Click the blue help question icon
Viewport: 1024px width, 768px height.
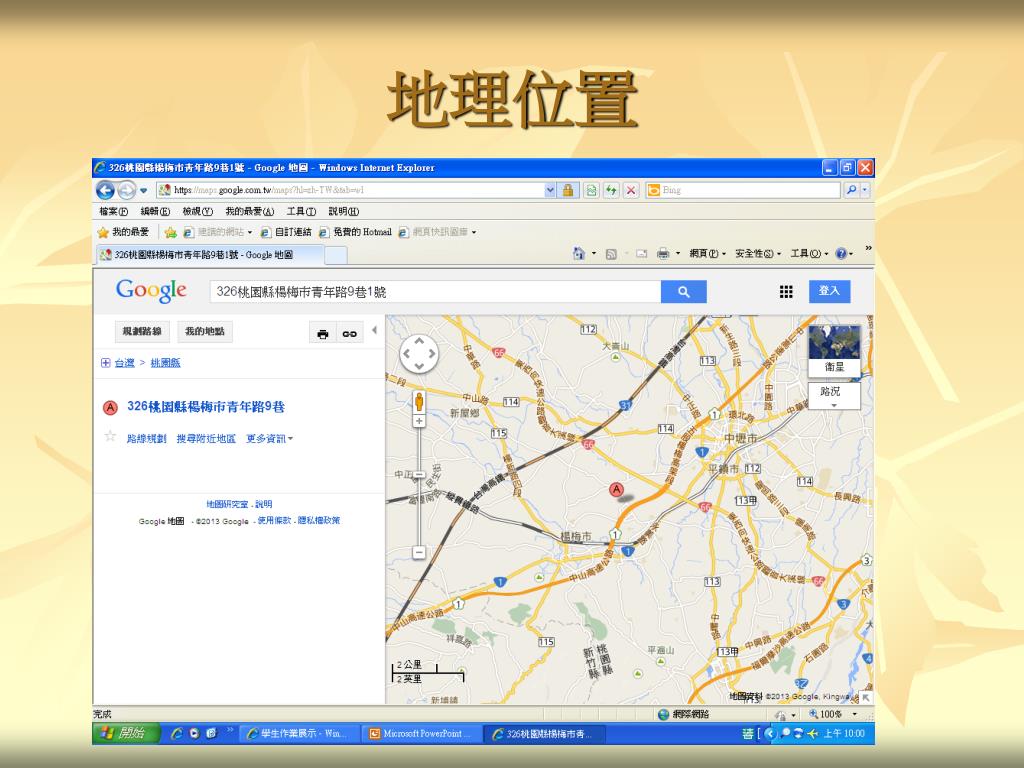841,253
